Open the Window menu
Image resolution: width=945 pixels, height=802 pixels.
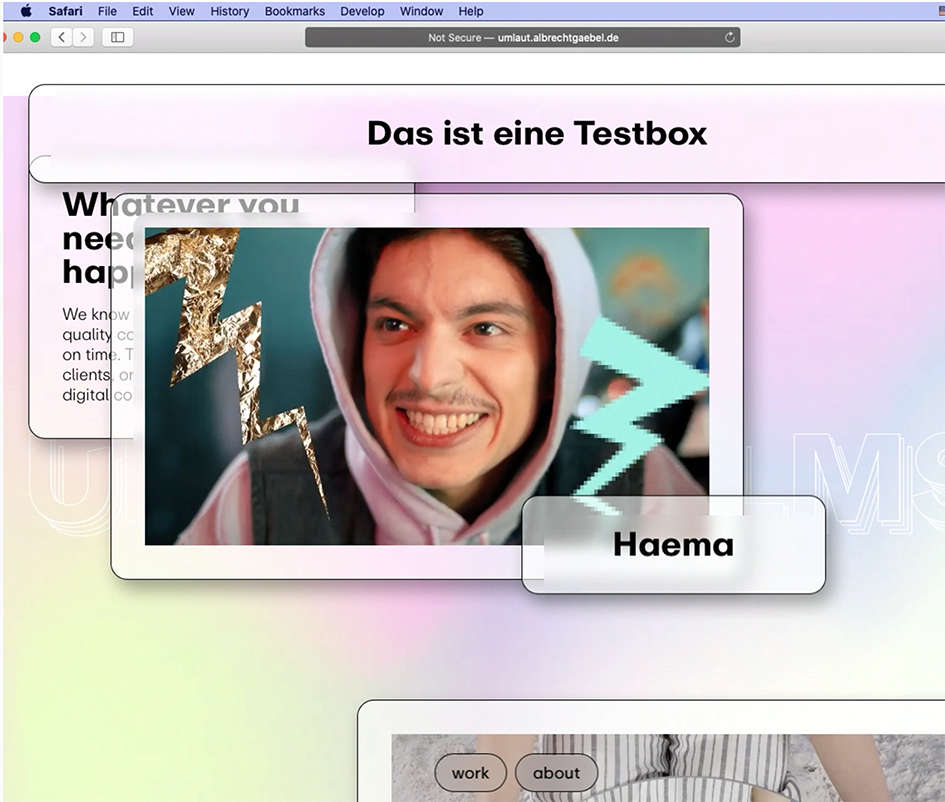(421, 11)
